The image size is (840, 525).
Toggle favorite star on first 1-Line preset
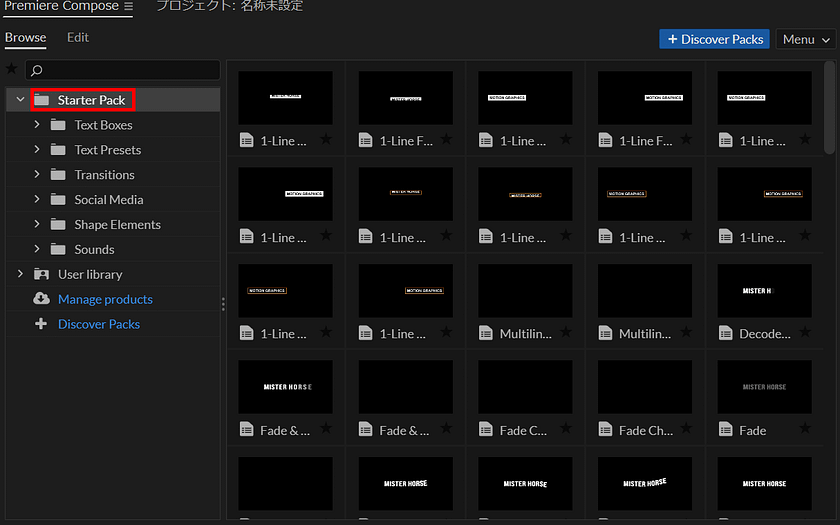[x=326, y=141]
